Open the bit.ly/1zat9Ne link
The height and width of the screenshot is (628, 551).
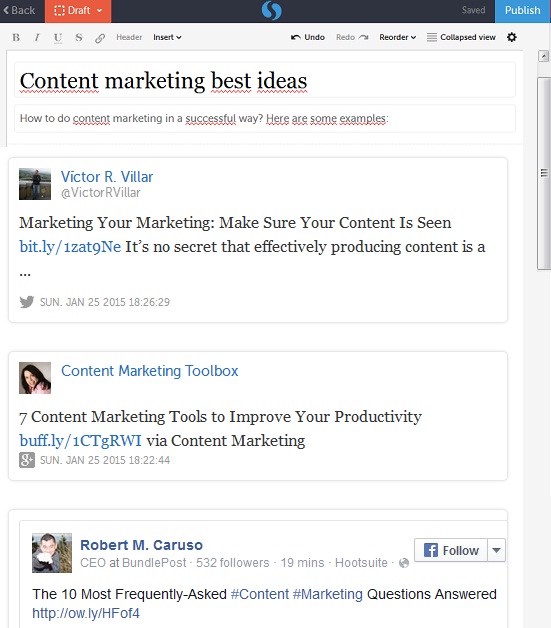(x=70, y=247)
